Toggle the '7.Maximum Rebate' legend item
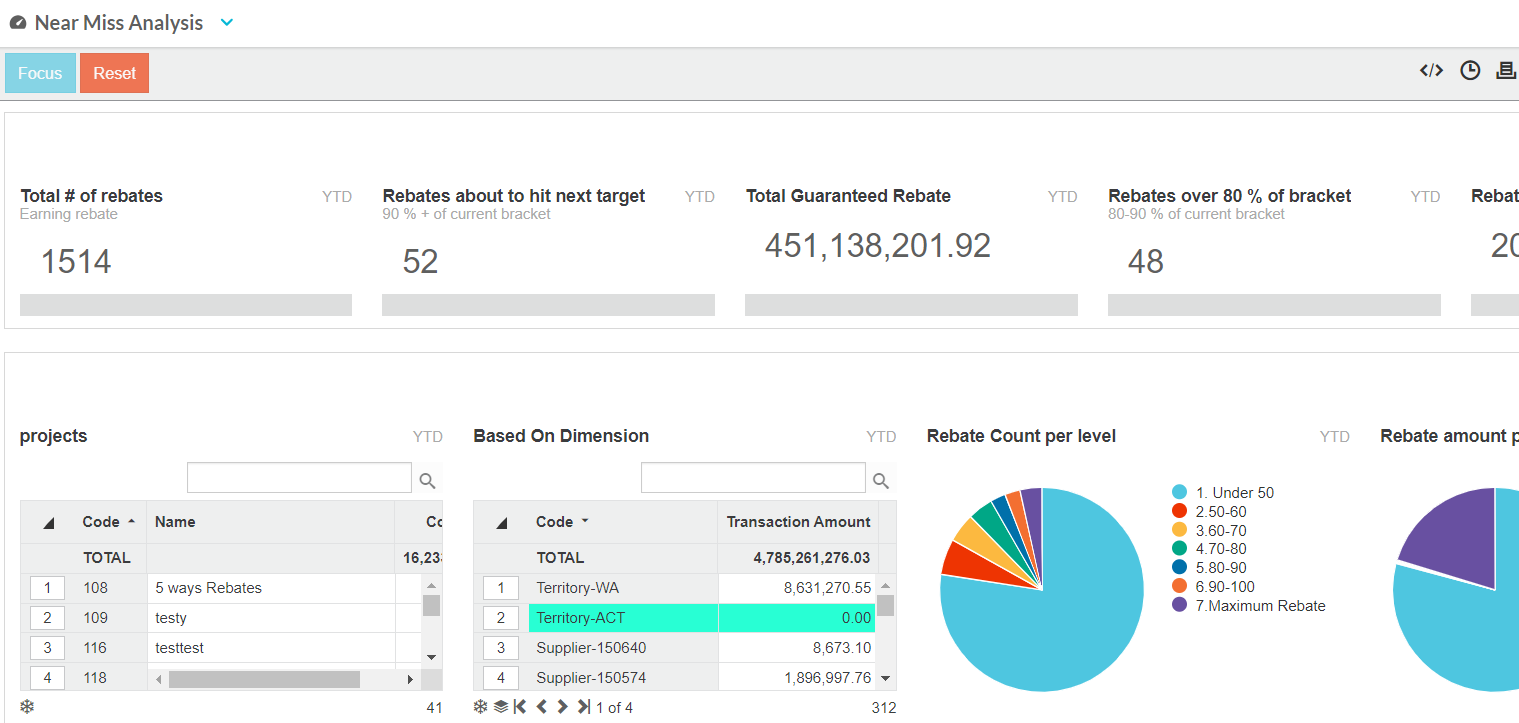This screenshot has height=723, width=1519. (x=1259, y=606)
